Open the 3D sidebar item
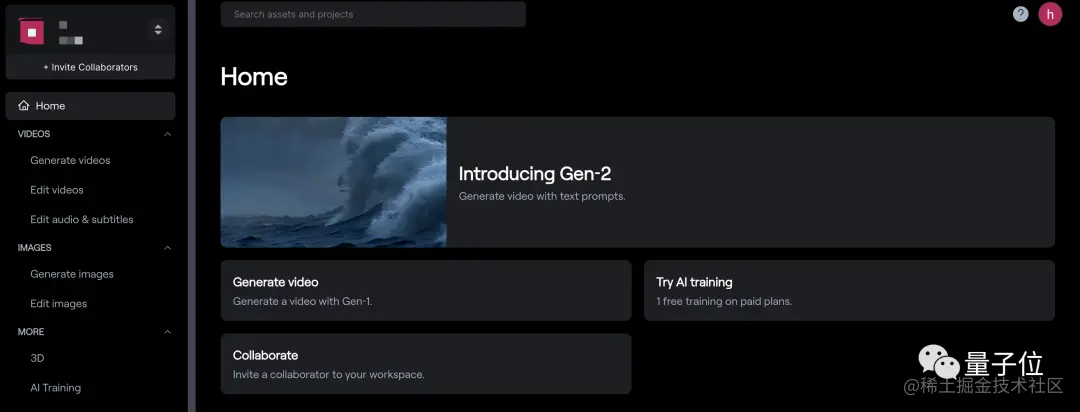The width and height of the screenshot is (1080, 412). pyautogui.click(x=37, y=358)
